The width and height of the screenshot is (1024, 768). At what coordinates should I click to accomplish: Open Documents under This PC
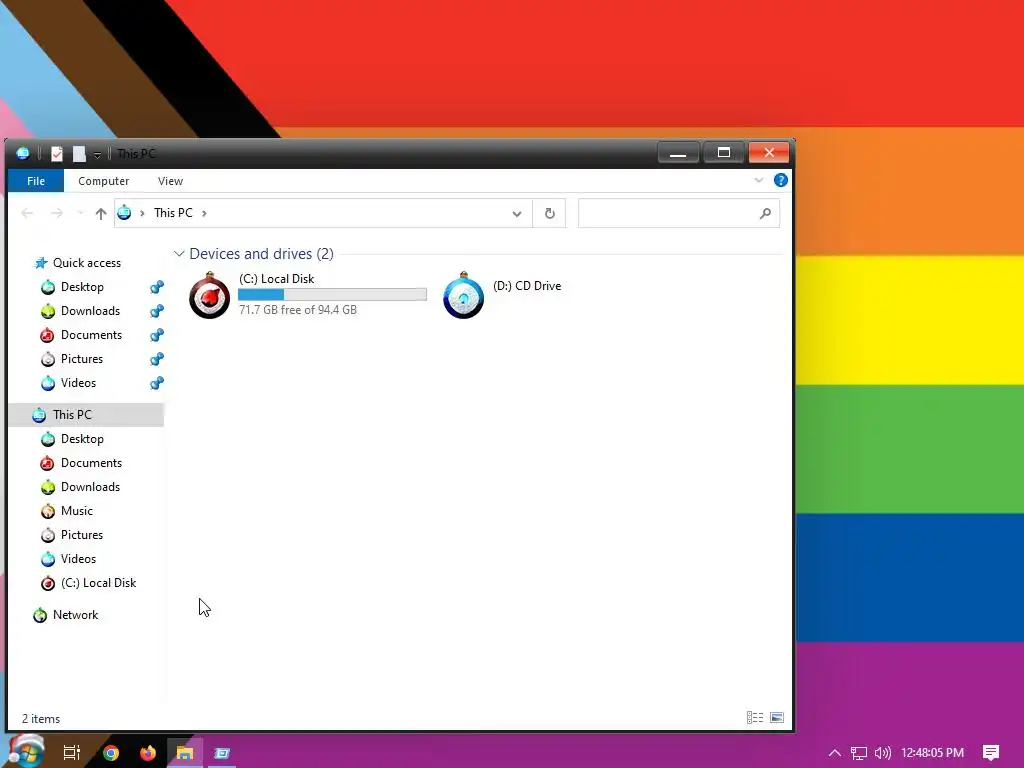click(x=91, y=463)
